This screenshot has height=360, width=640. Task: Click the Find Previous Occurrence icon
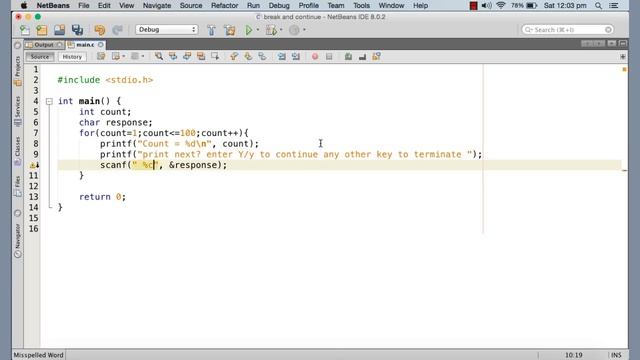tap(173, 56)
